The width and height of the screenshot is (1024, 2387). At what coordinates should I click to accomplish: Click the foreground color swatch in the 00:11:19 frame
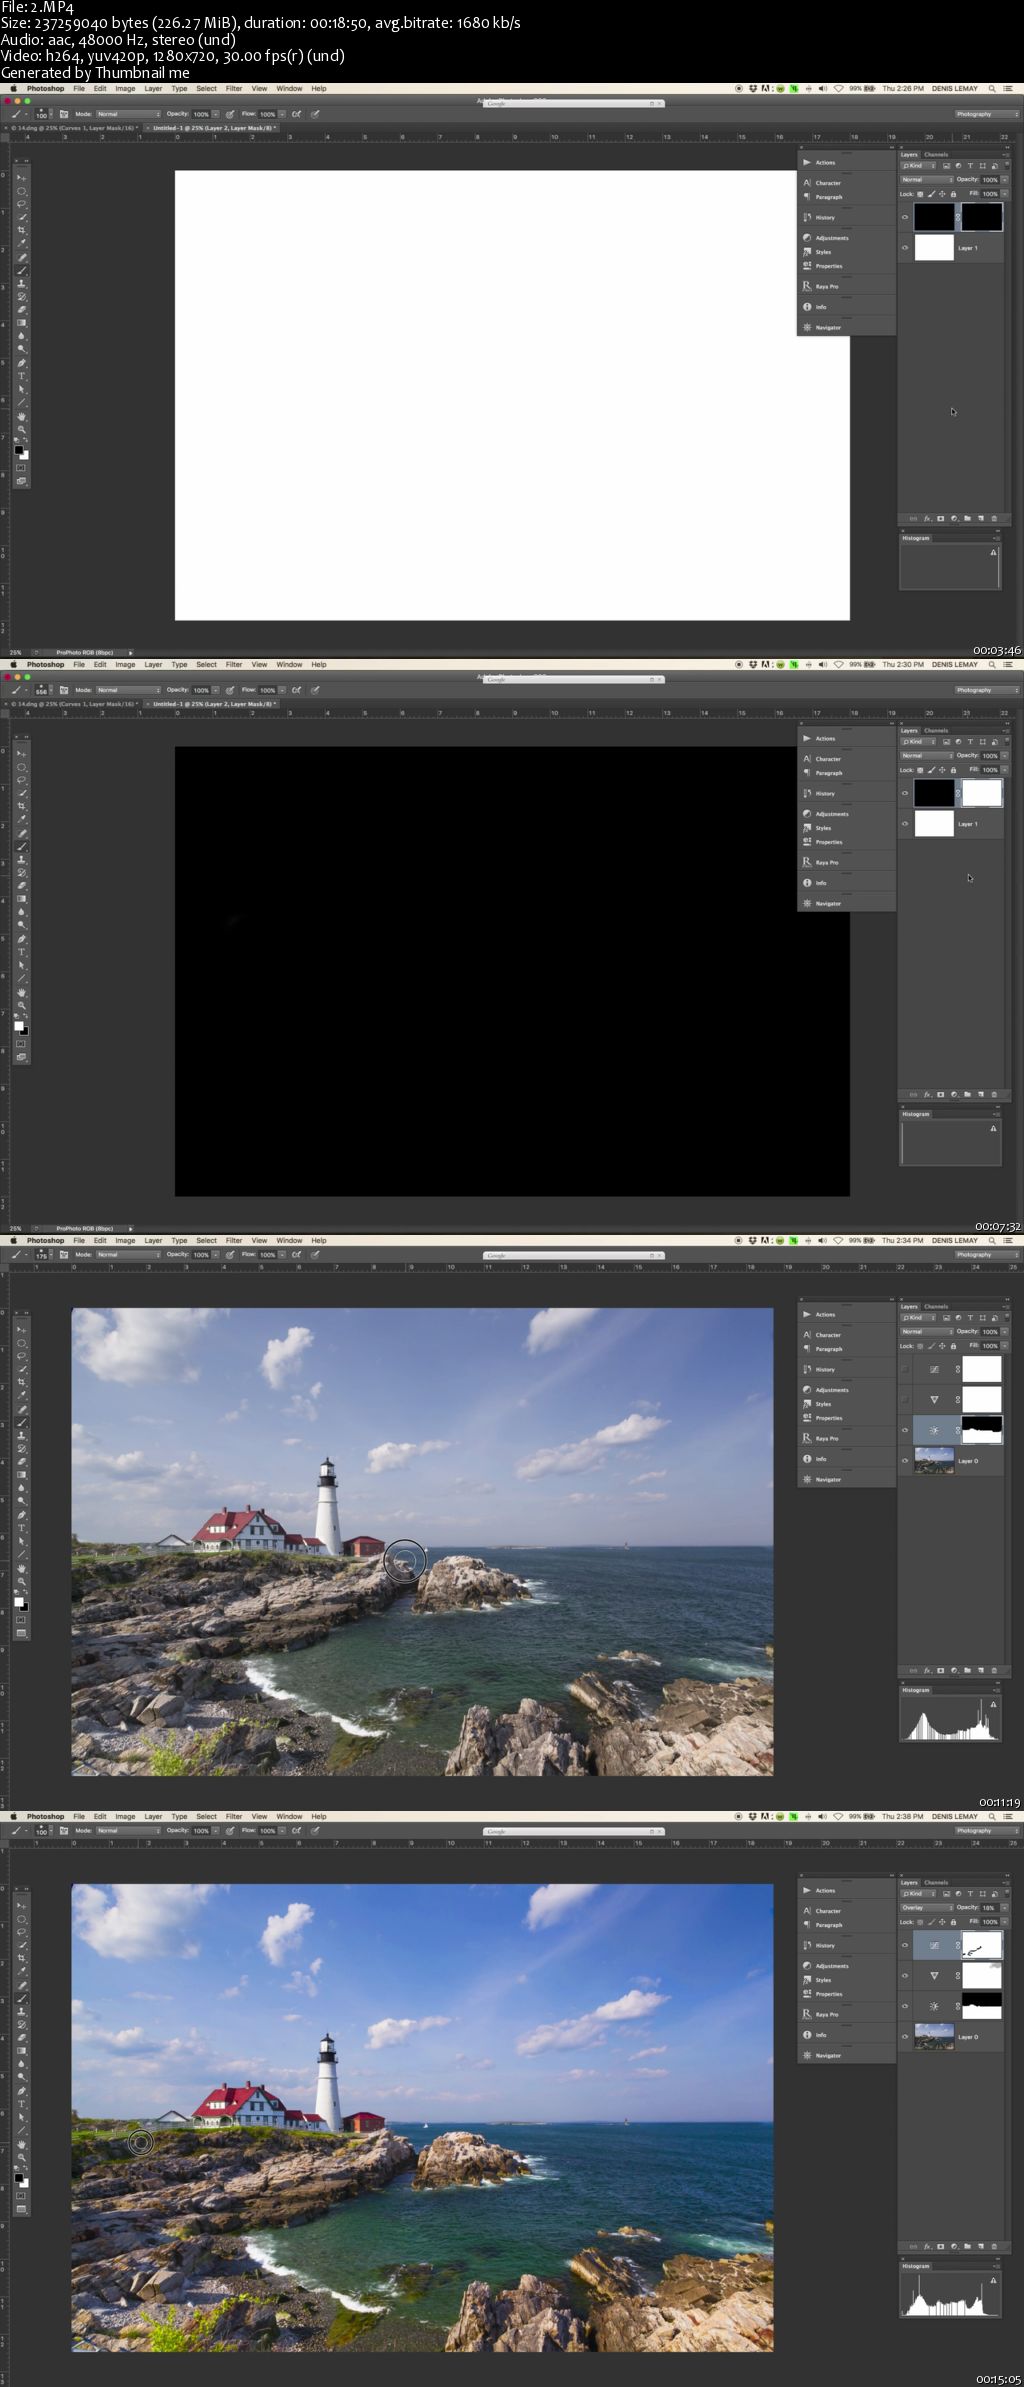18,1601
